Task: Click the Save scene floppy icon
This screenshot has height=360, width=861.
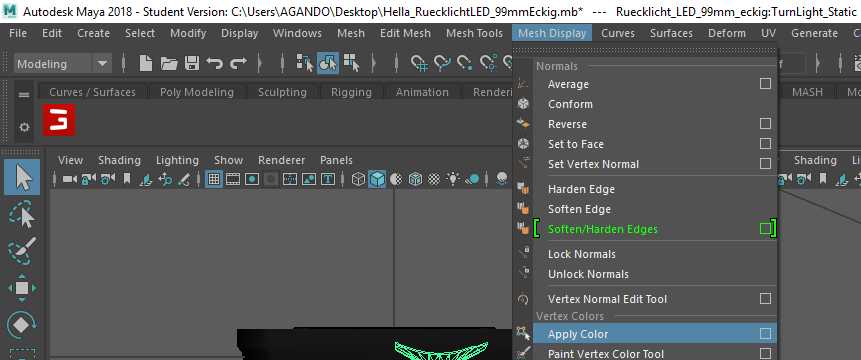Action: click(192, 63)
